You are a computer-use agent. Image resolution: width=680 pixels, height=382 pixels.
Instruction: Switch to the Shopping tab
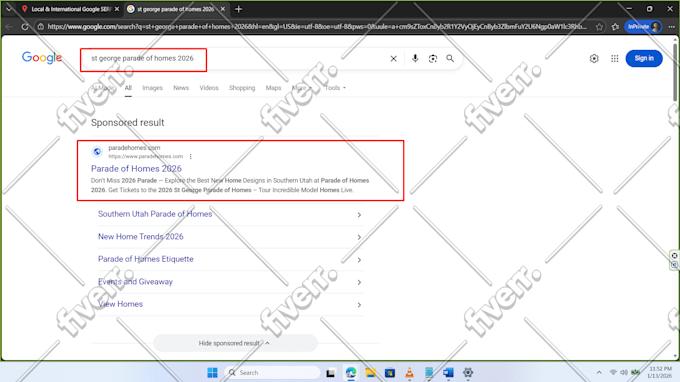(242, 88)
